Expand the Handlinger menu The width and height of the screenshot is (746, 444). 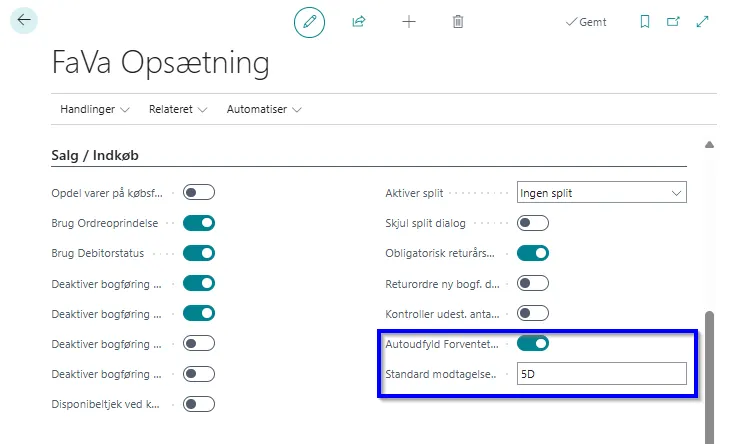click(95, 109)
